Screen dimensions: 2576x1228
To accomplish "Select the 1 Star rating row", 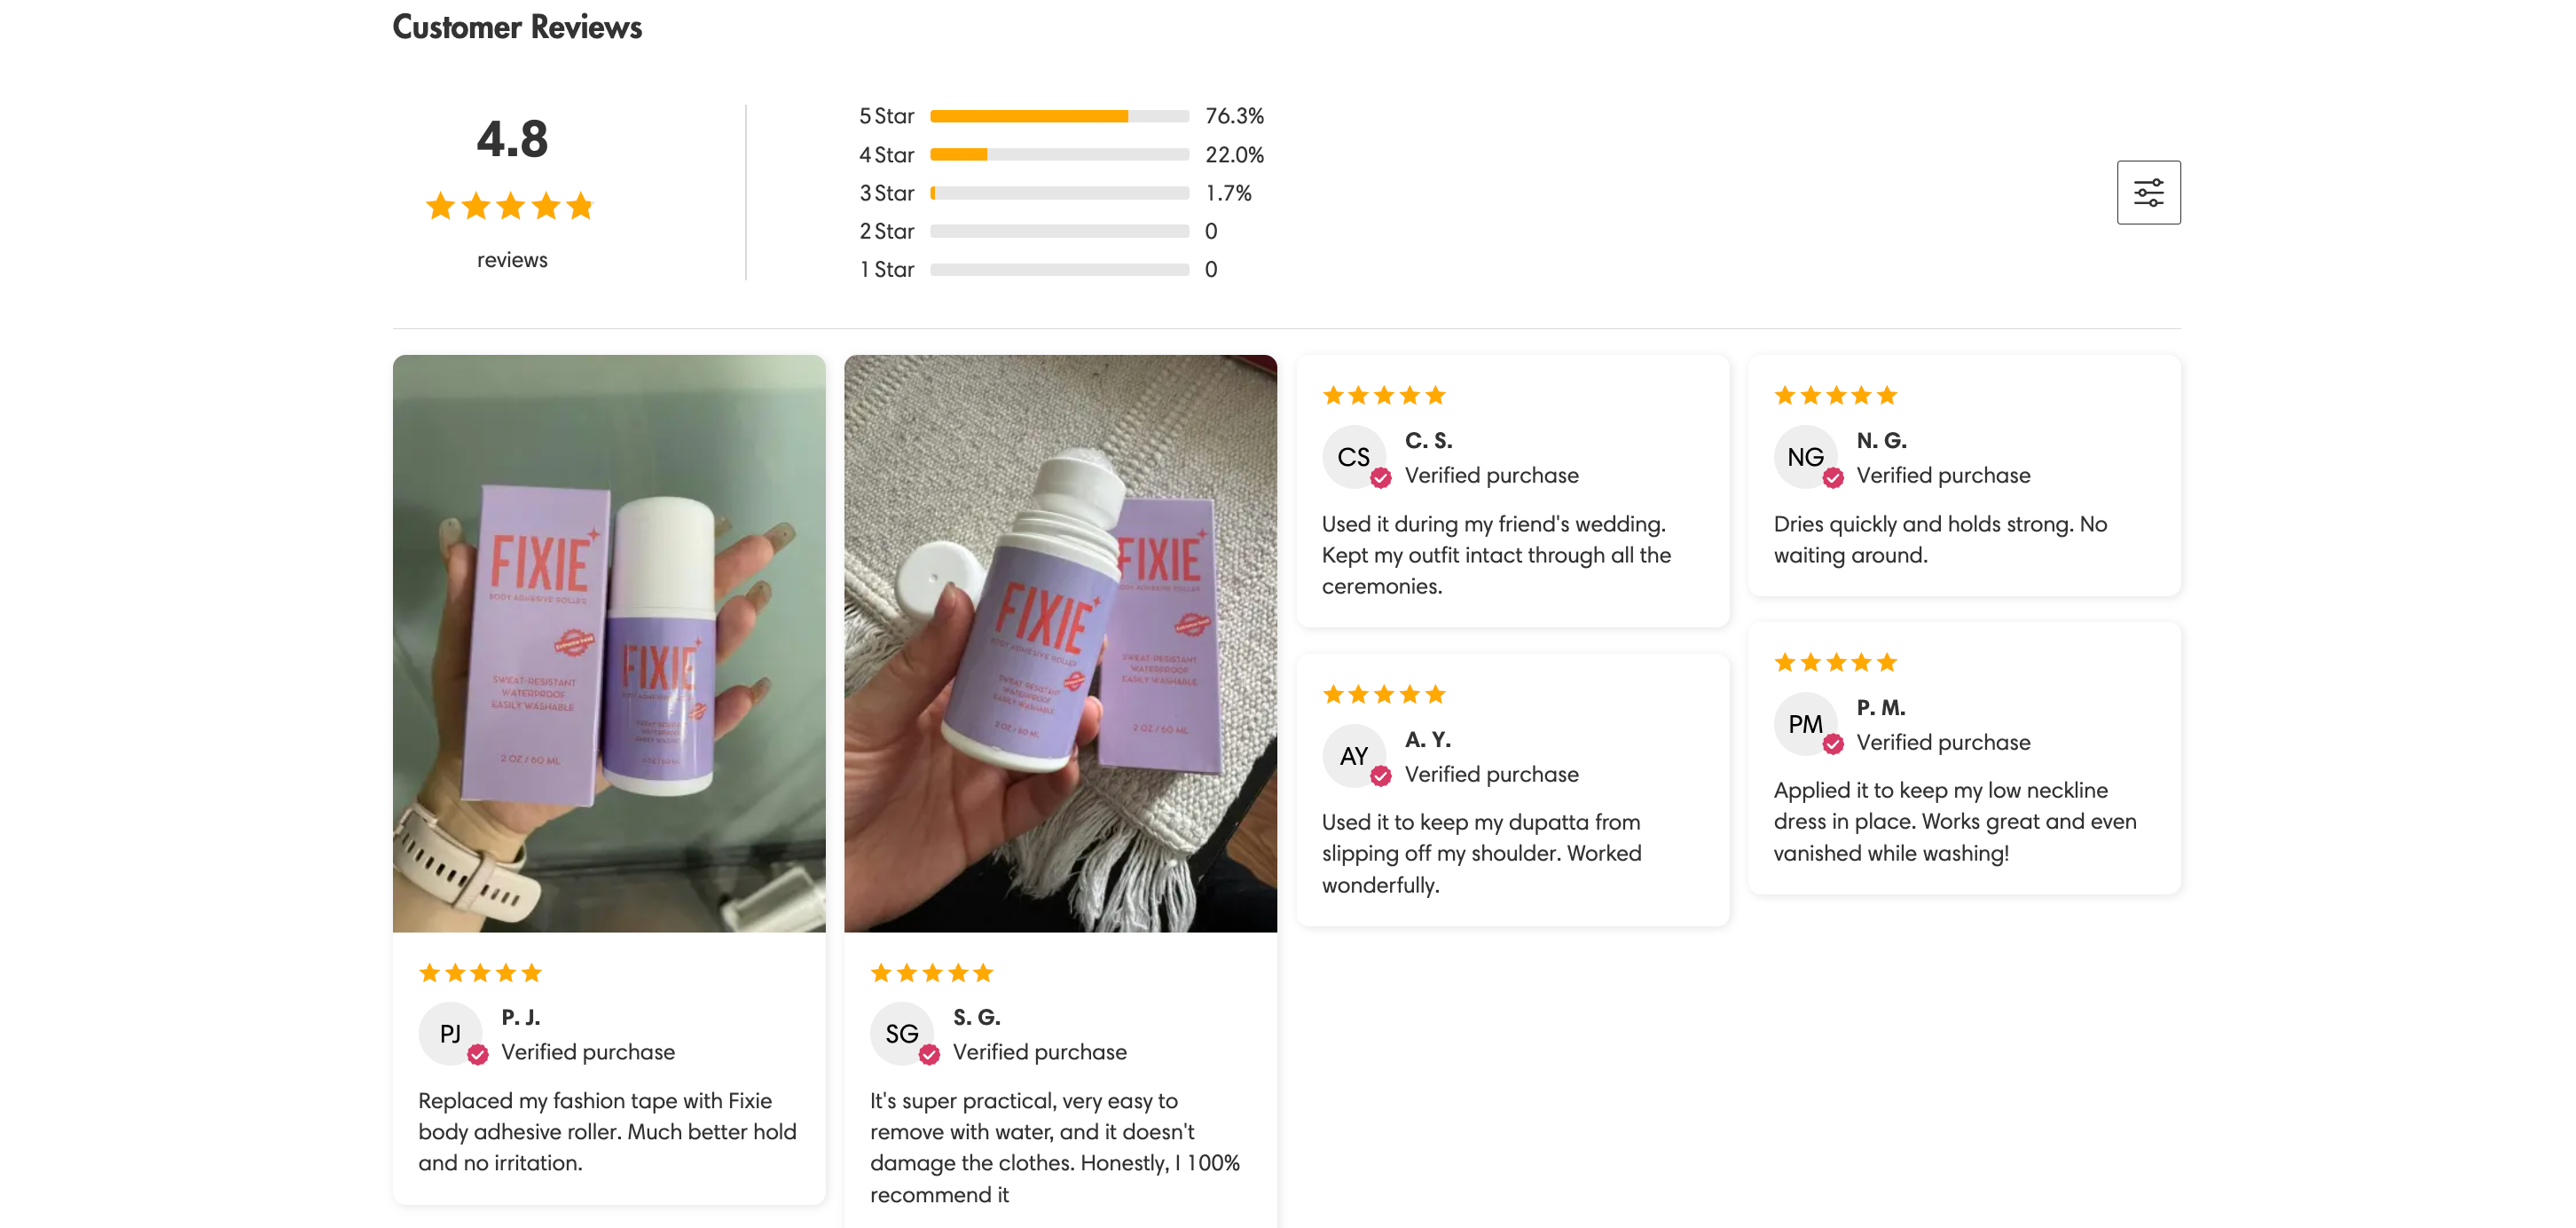I will 1059,270.
